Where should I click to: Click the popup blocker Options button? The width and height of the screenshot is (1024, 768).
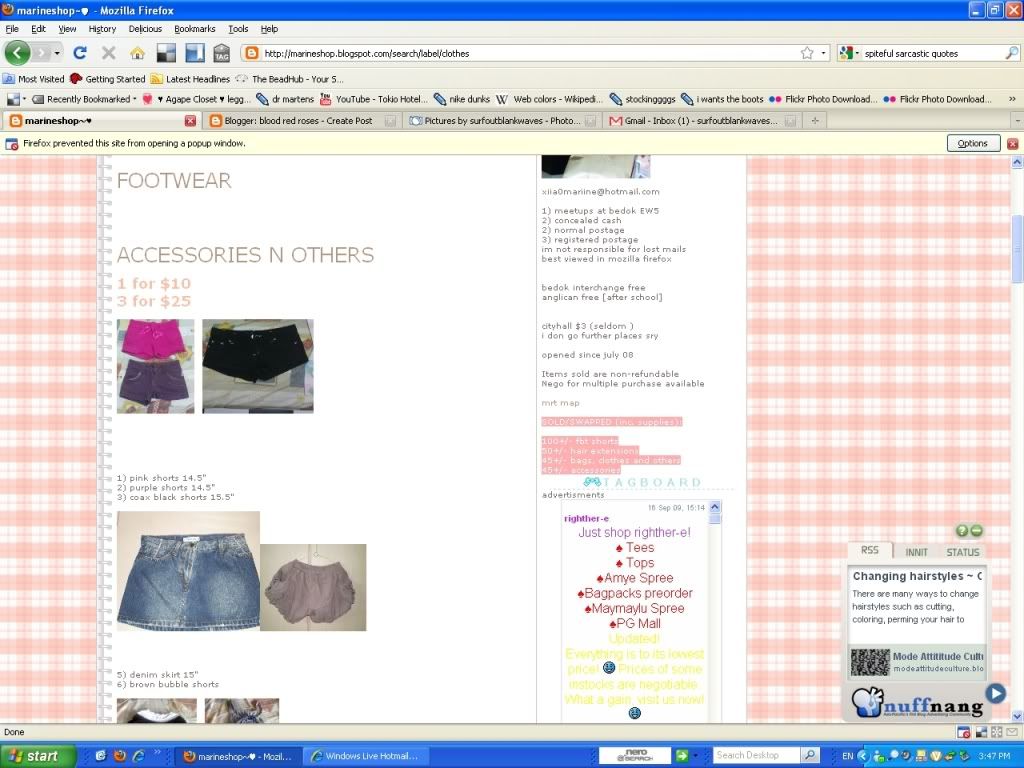972,143
